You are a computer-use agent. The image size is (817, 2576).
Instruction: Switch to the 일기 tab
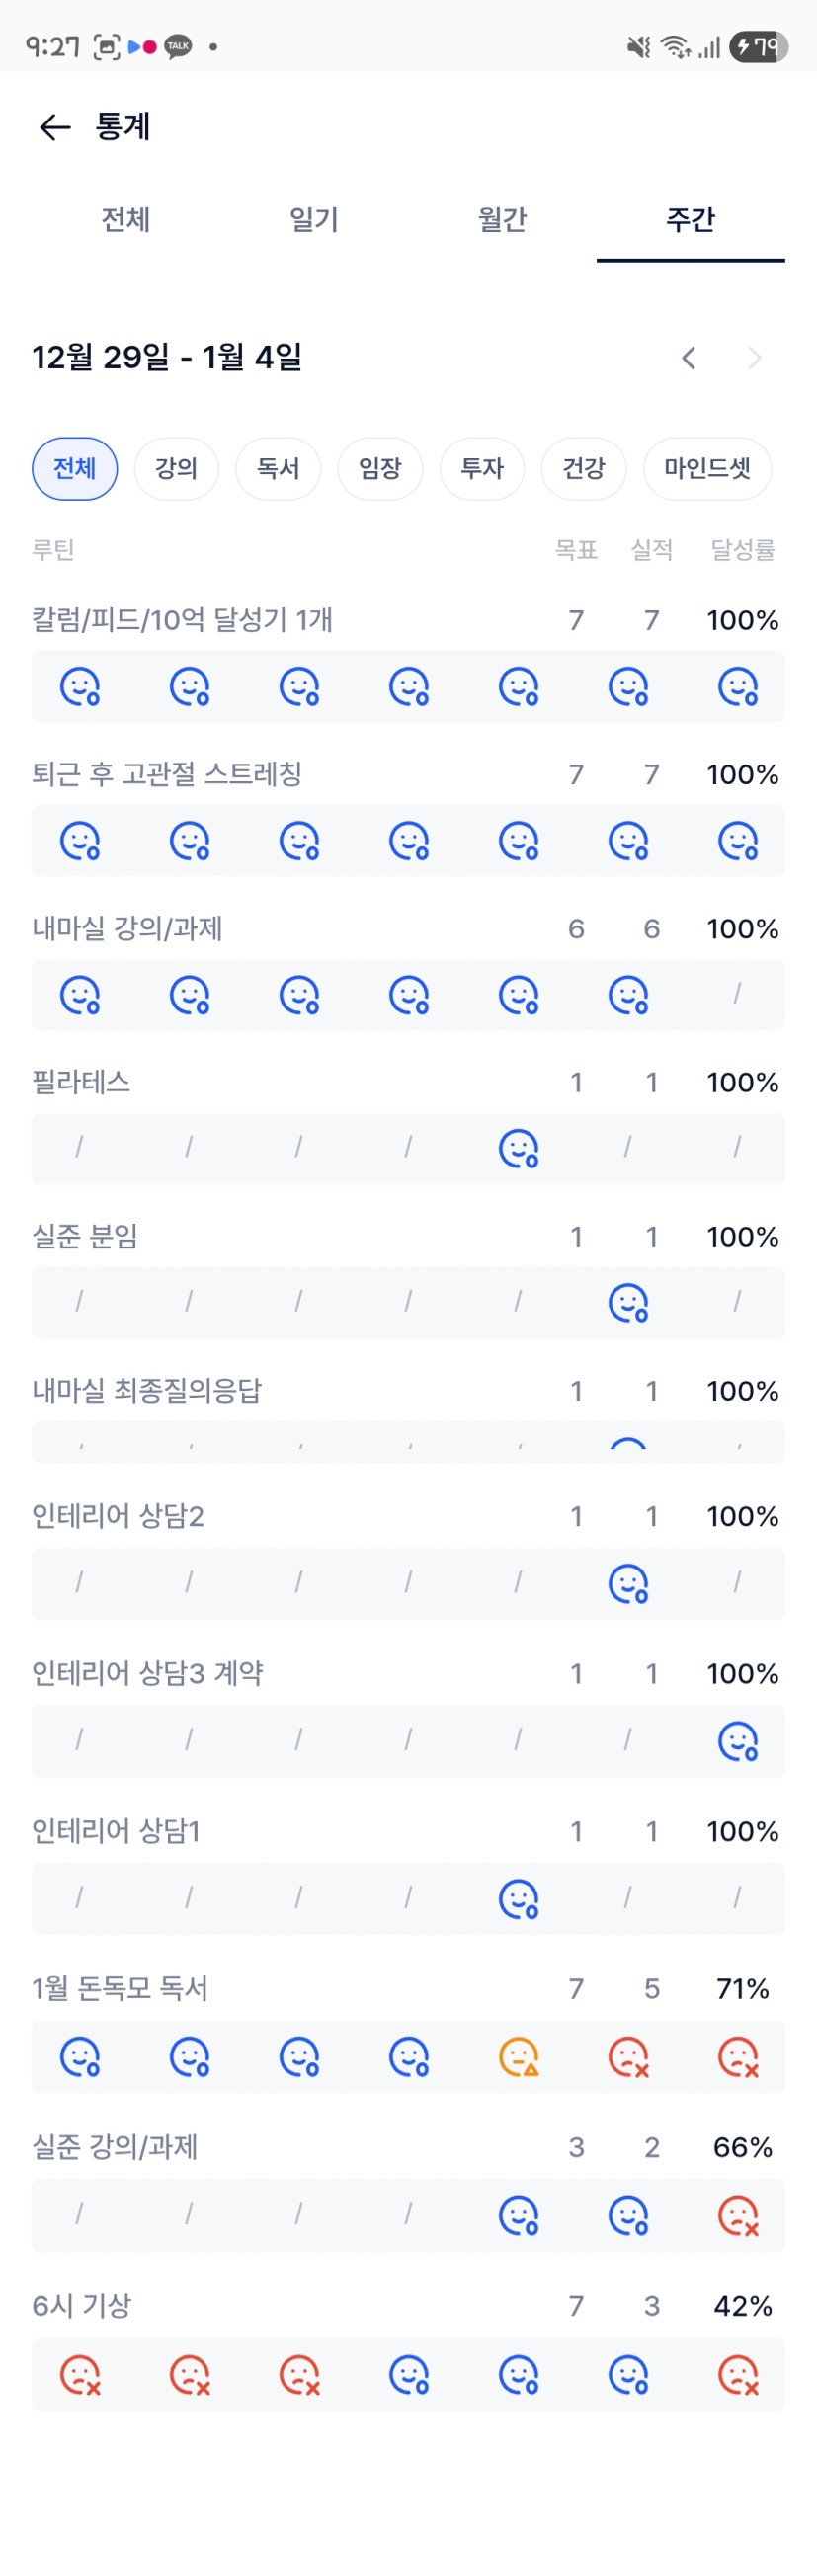pos(314,219)
